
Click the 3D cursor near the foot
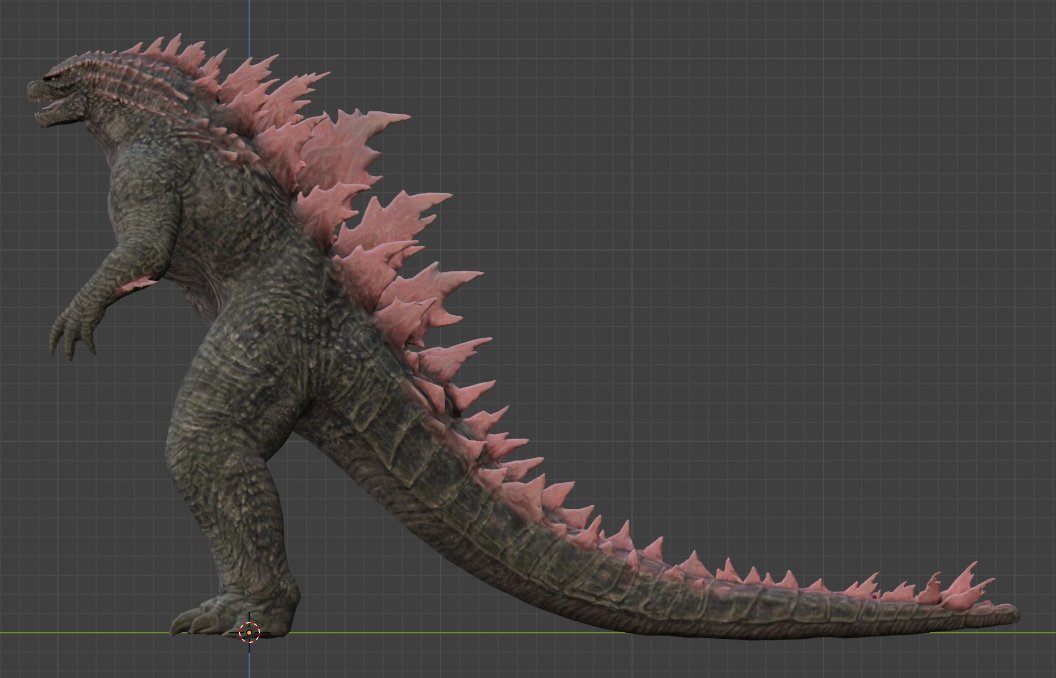click(249, 632)
